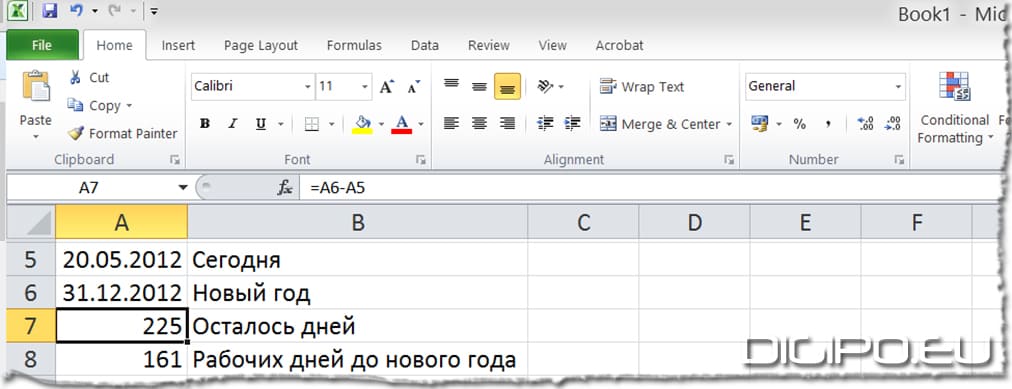Copy the selected cell
Image resolution: width=1012 pixels, height=389 pixels.
94,105
